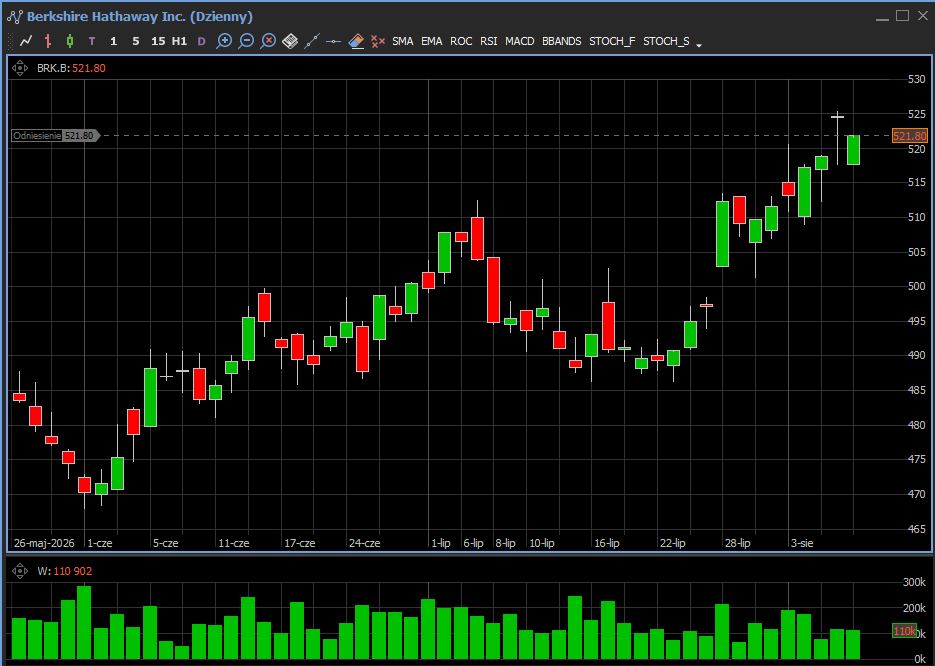Add MACD indicator

[x=519, y=41]
